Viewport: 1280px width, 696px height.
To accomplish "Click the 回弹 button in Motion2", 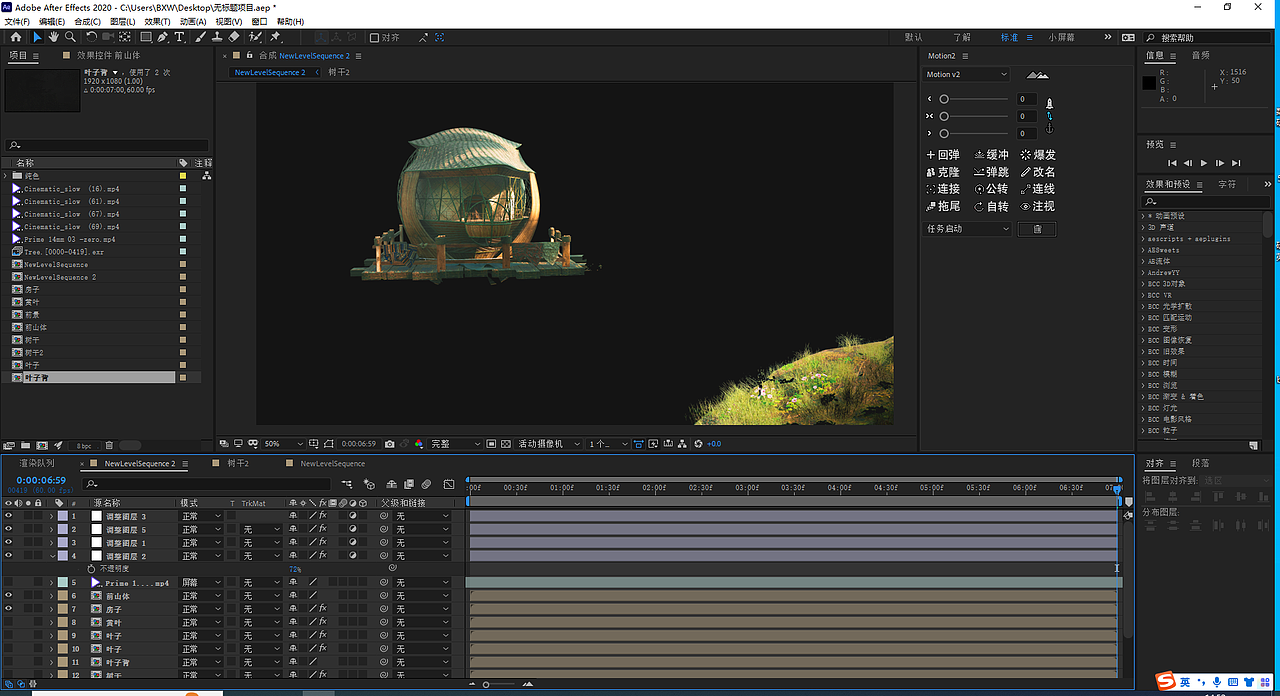I will tap(943, 155).
